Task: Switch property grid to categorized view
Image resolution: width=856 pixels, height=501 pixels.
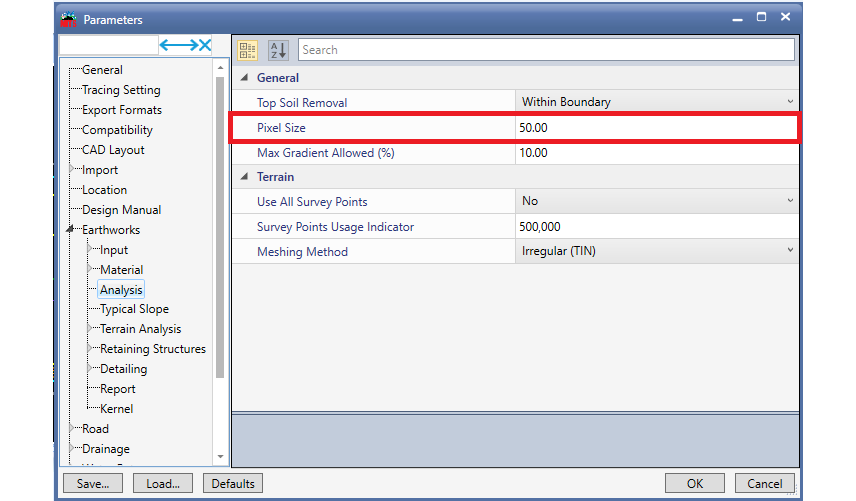Action: tap(247, 50)
